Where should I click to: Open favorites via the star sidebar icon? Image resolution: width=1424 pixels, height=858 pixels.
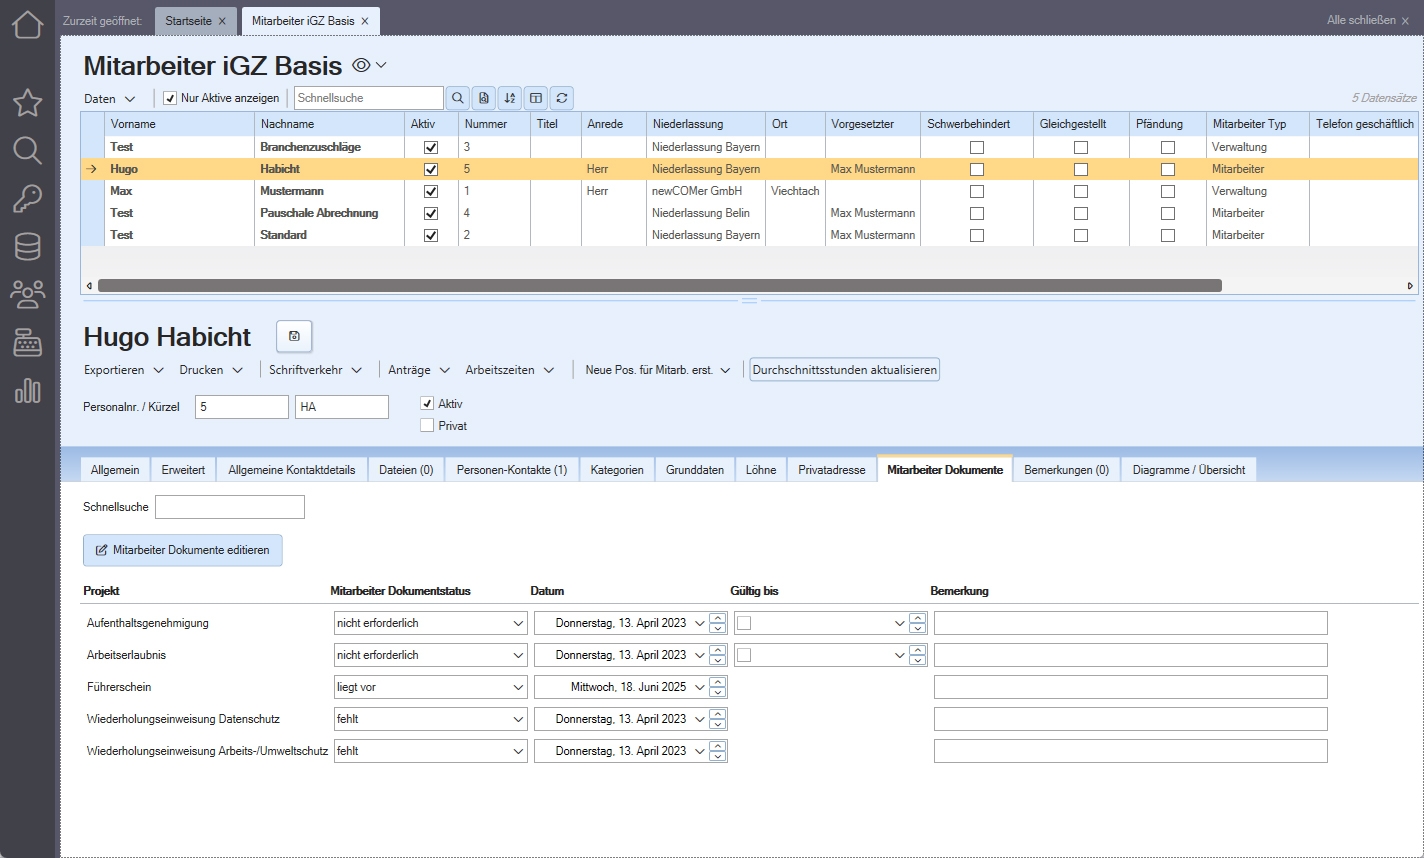pos(27,102)
